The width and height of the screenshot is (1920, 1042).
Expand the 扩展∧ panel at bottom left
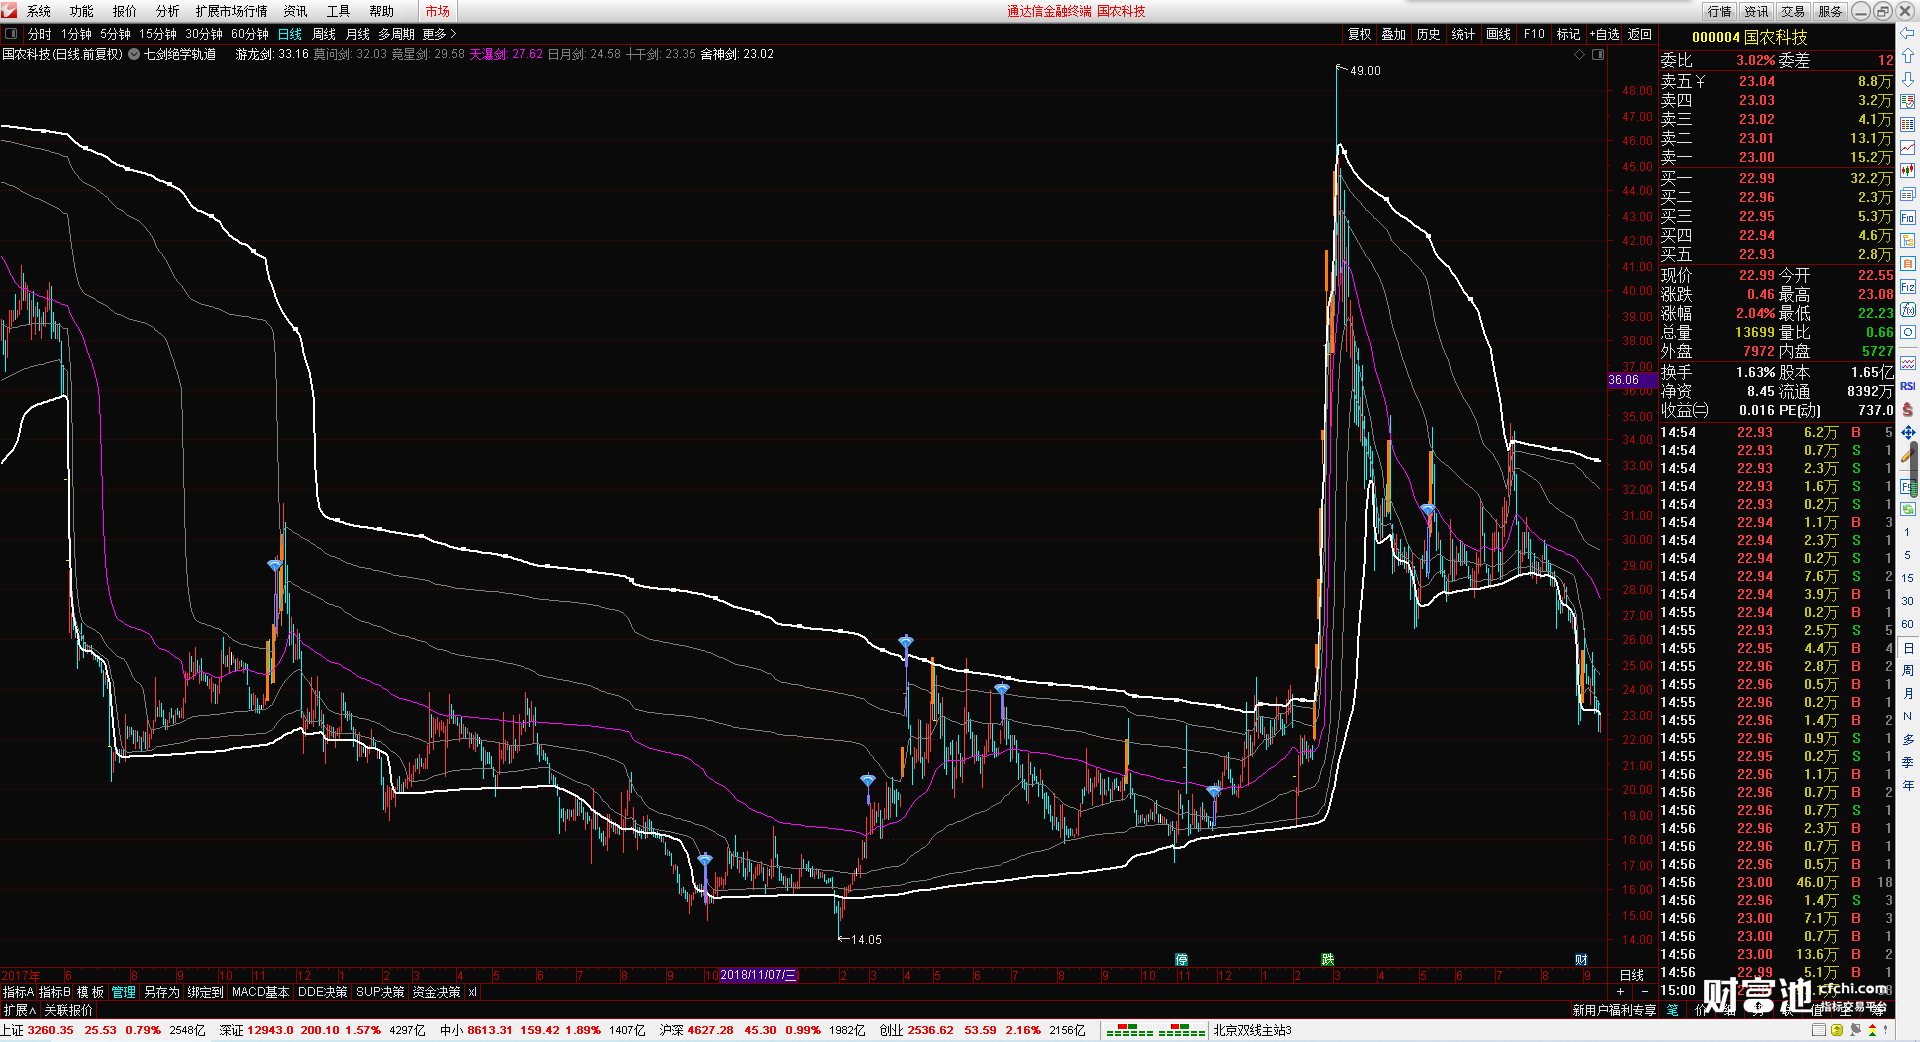pos(20,1010)
